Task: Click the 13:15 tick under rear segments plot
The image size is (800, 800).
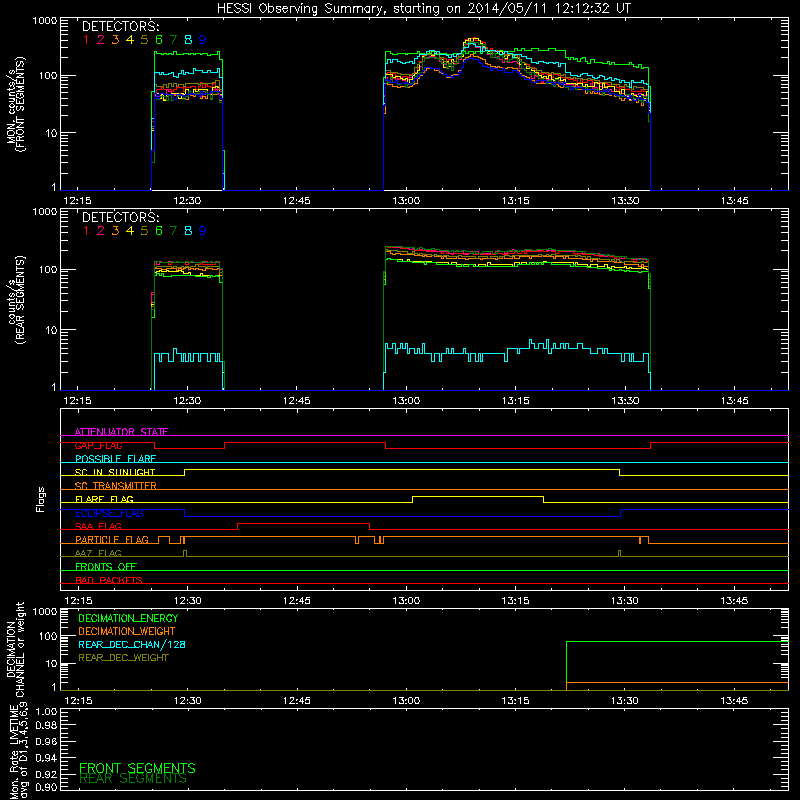Action: coord(515,401)
